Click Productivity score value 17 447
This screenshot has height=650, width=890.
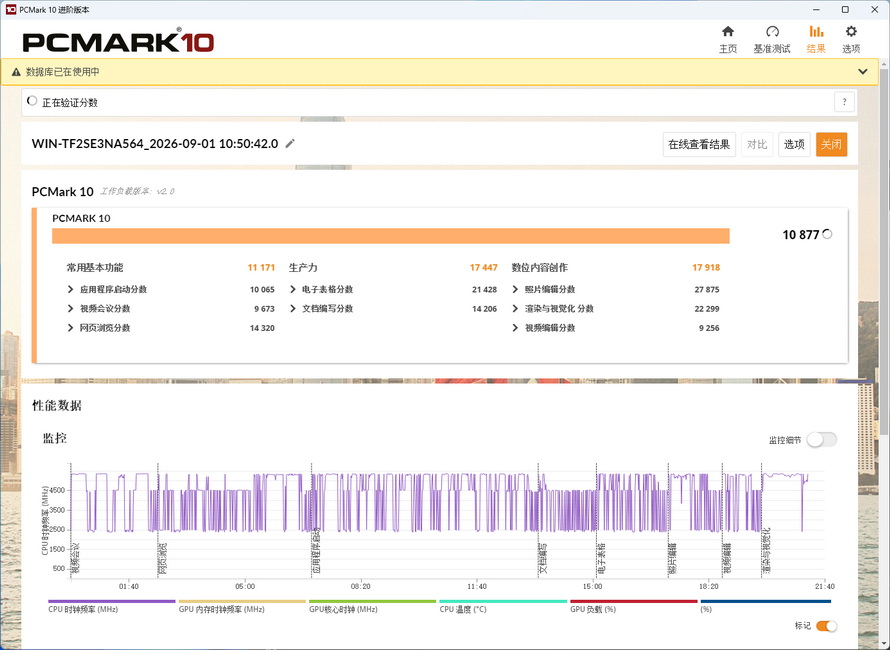point(484,267)
